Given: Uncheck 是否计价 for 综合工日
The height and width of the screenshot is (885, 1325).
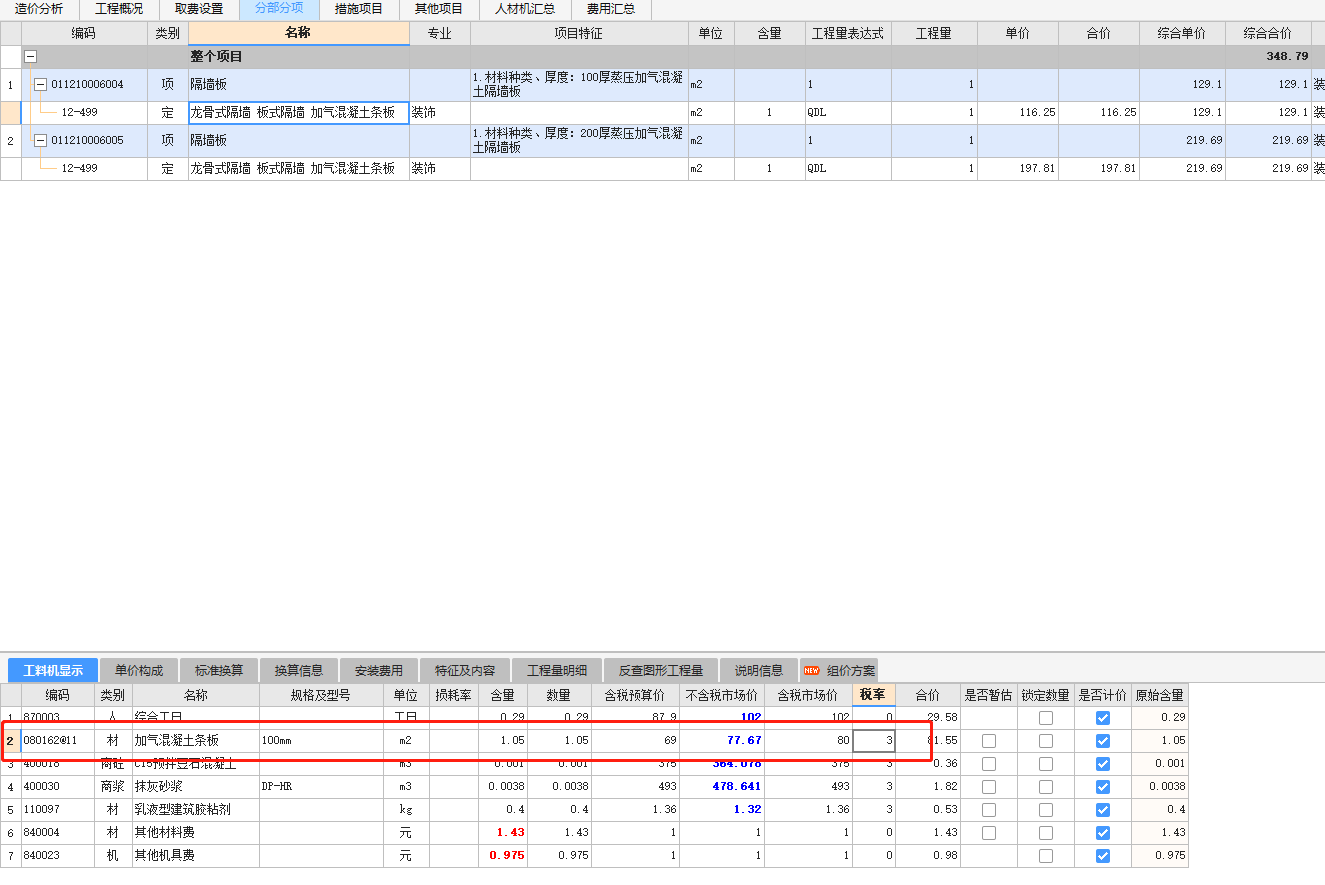Looking at the screenshot, I should [x=1103, y=718].
